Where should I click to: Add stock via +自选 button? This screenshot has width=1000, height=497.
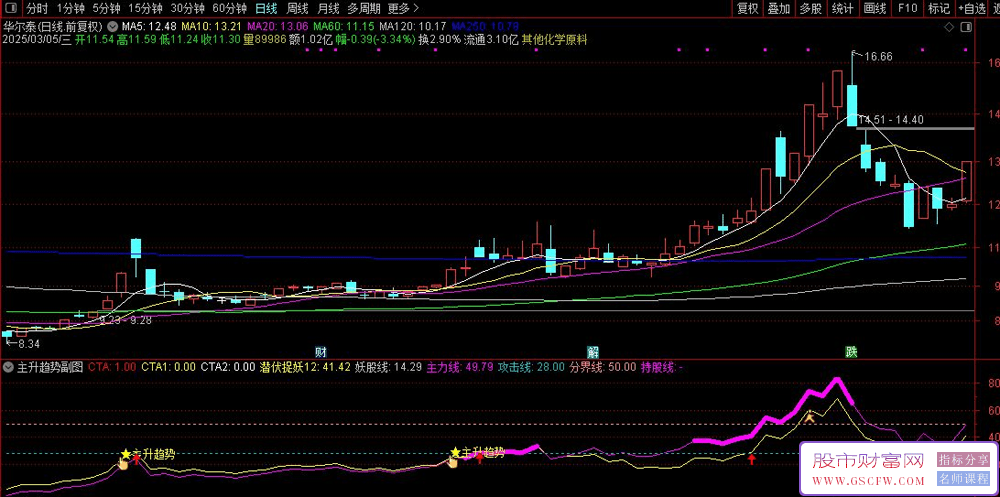pyautogui.click(x=971, y=8)
